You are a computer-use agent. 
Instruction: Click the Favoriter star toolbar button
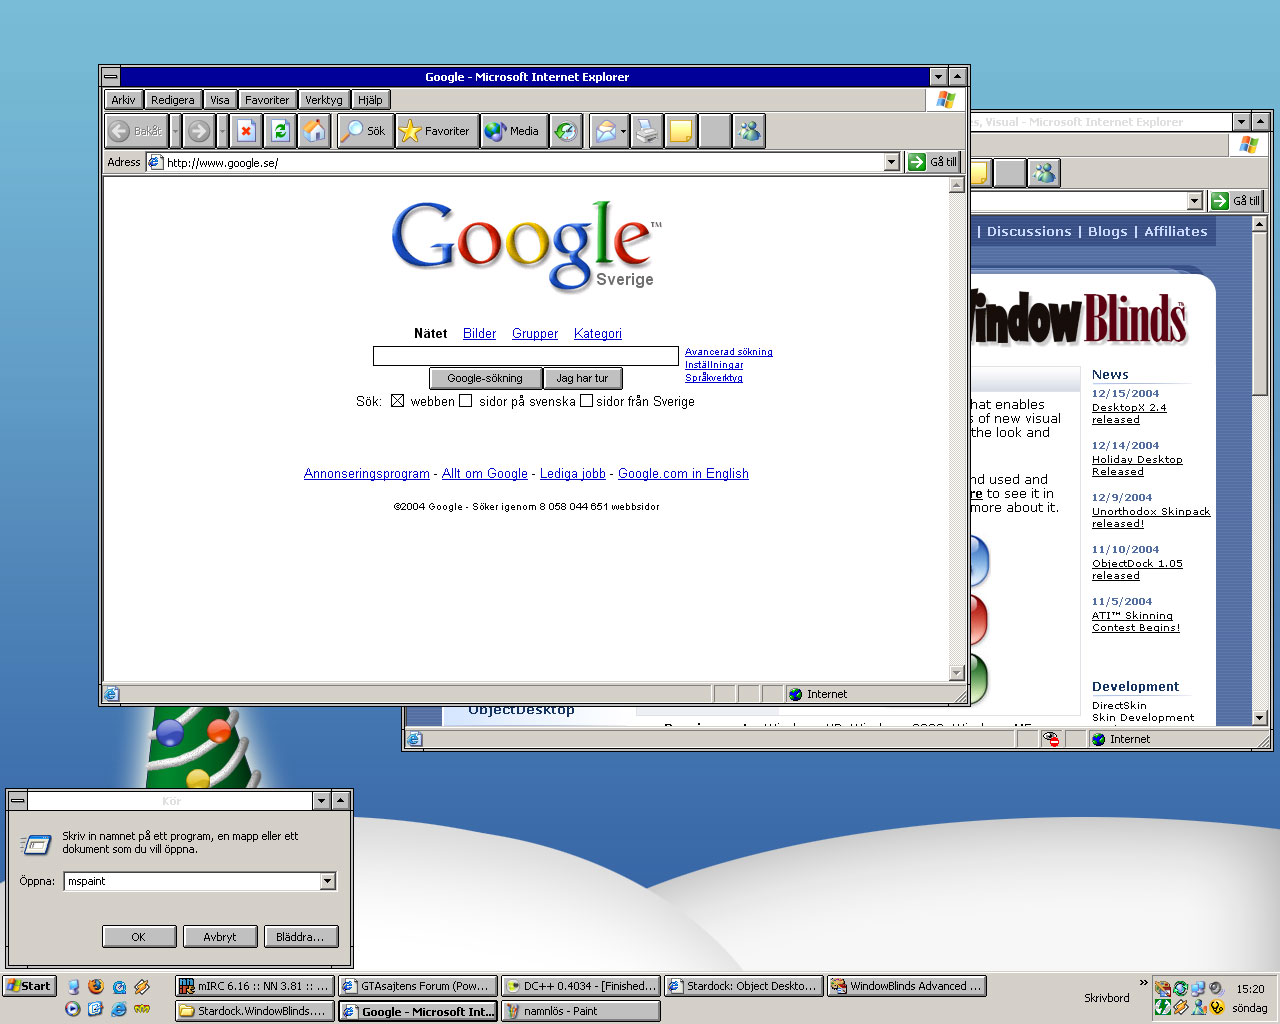(435, 131)
